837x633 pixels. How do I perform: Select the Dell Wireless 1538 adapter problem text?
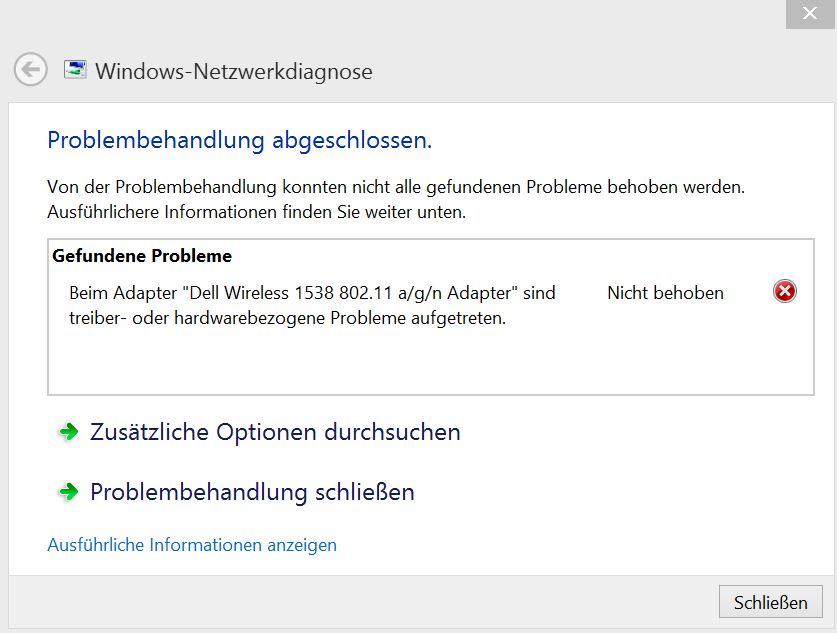(312, 305)
